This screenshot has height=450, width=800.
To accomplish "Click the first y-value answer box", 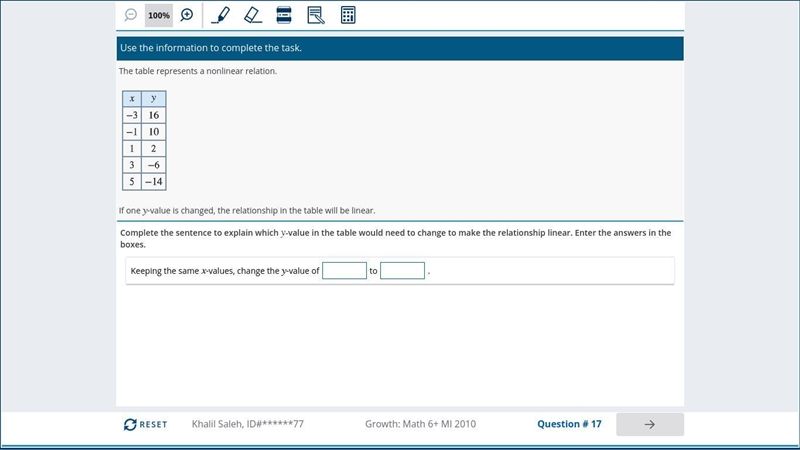I will [x=344, y=270].
